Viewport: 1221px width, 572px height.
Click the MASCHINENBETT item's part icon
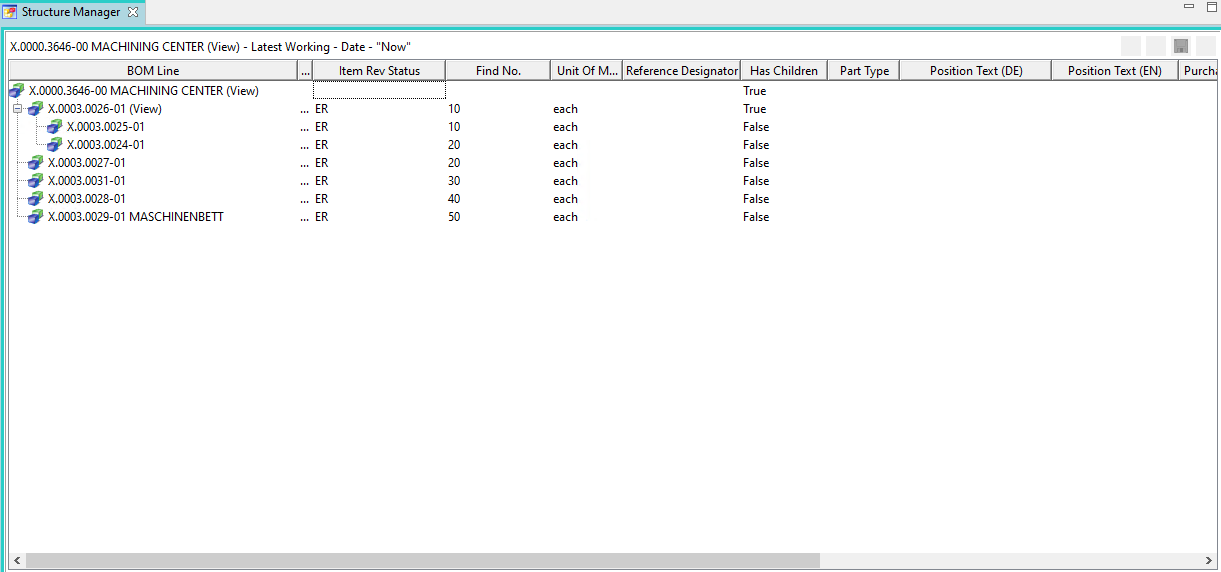[36, 217]
